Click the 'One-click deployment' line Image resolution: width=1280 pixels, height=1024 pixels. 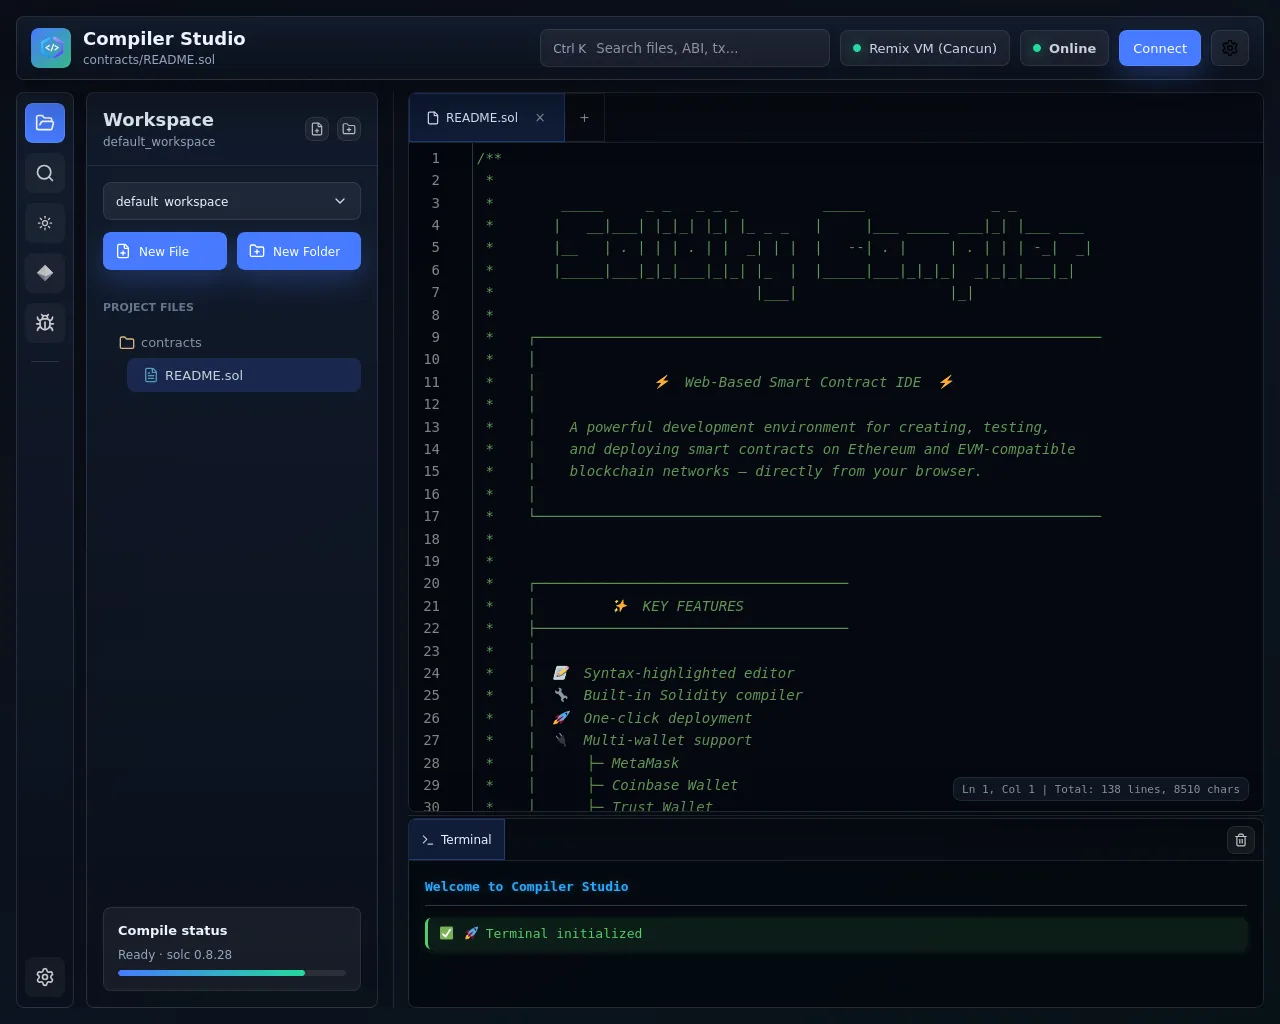pos(668,718)
